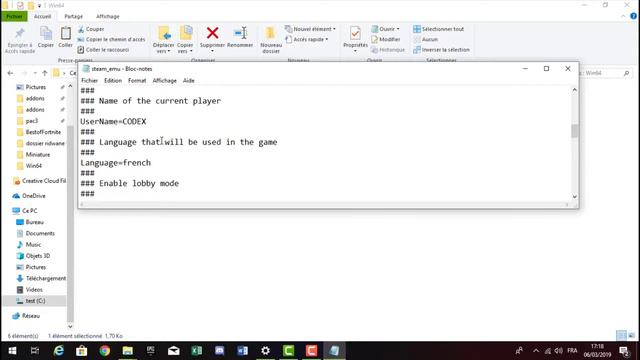Open Creative Cloud Files in sidebar
Screen dimensions: 640x360
pos(39,181)
